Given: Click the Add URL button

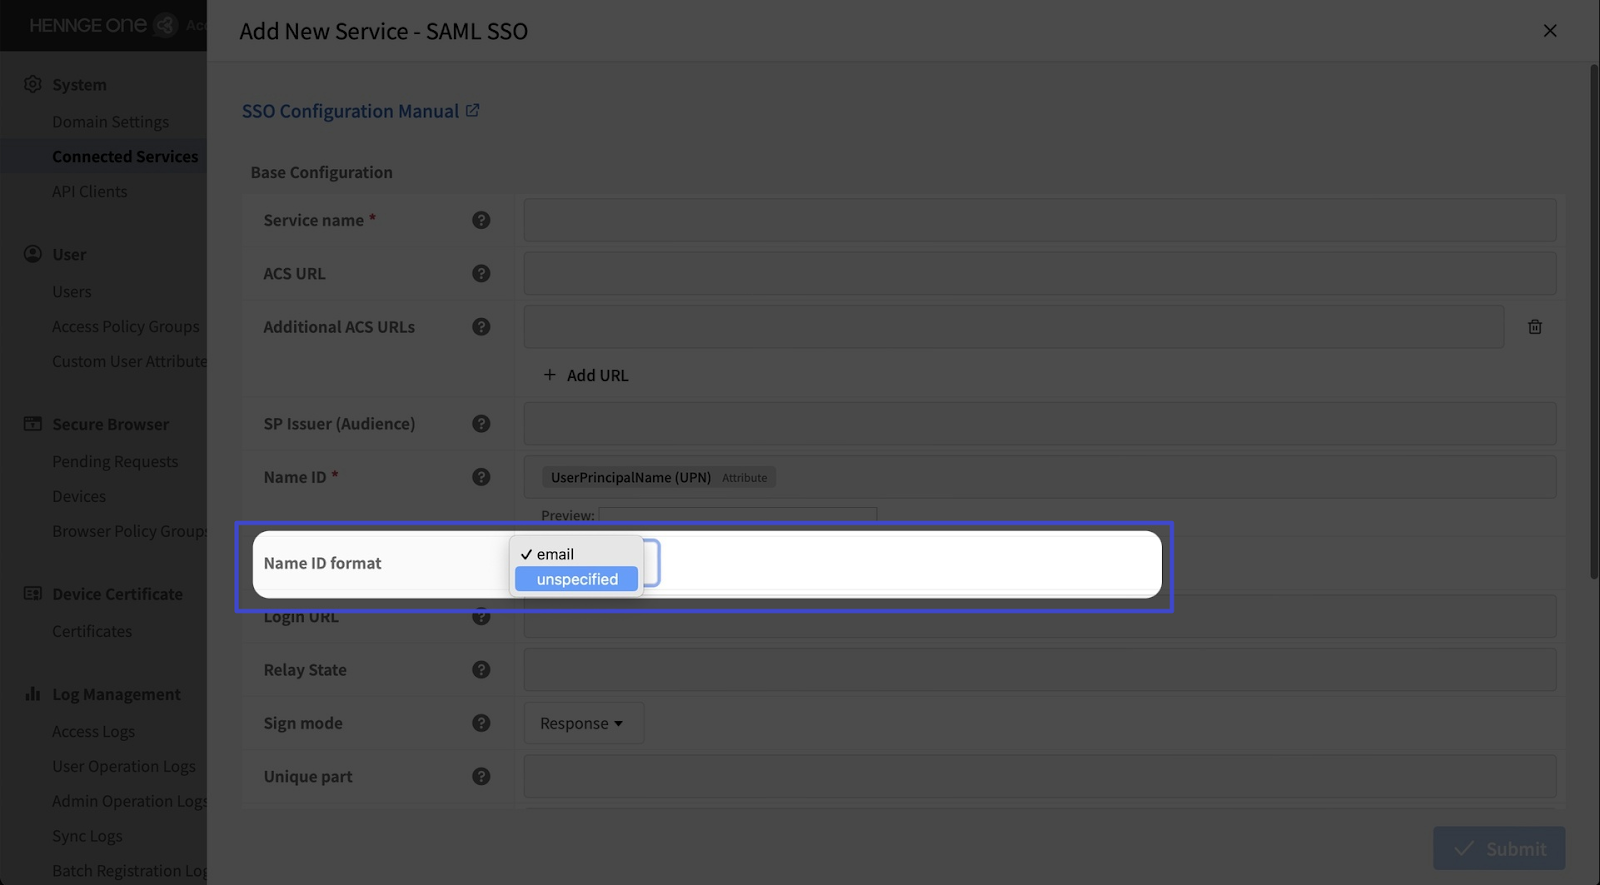Looking at the screenshot, I should coord(586,375).
